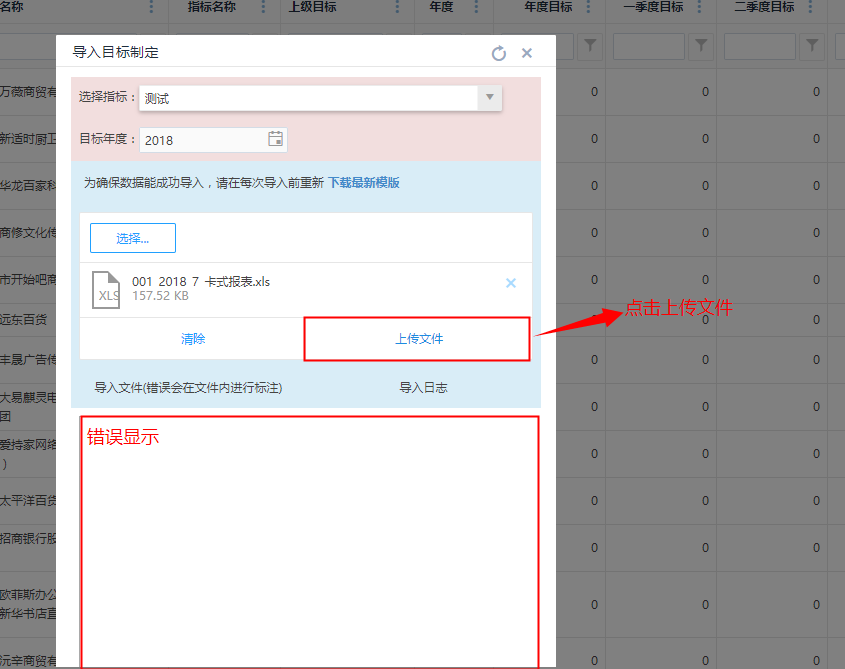Switch to the 导入文件 tab
The width and height of the screenshot is (845, 669).
[188, 388]
